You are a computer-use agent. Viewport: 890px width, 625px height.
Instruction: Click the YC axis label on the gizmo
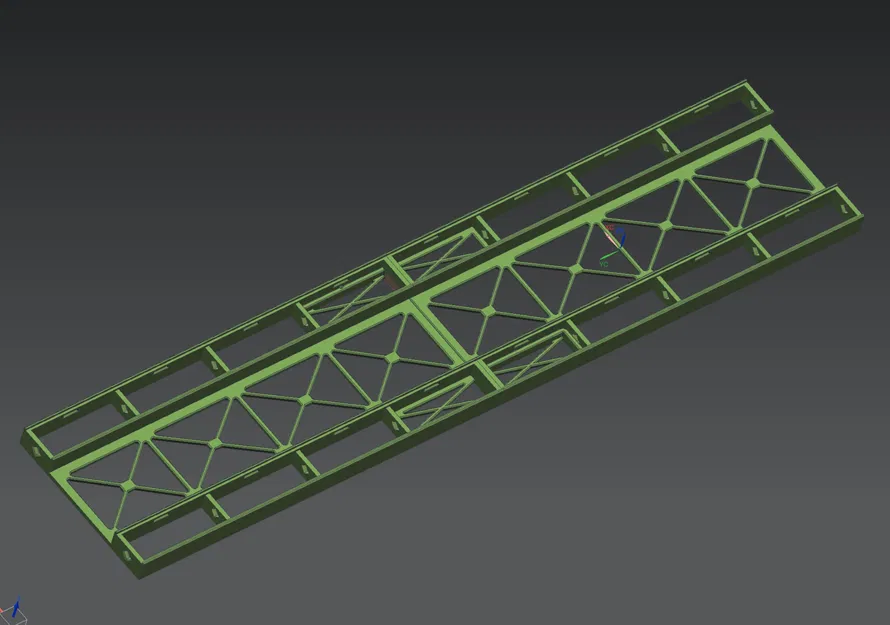click(x=603, y=263)
